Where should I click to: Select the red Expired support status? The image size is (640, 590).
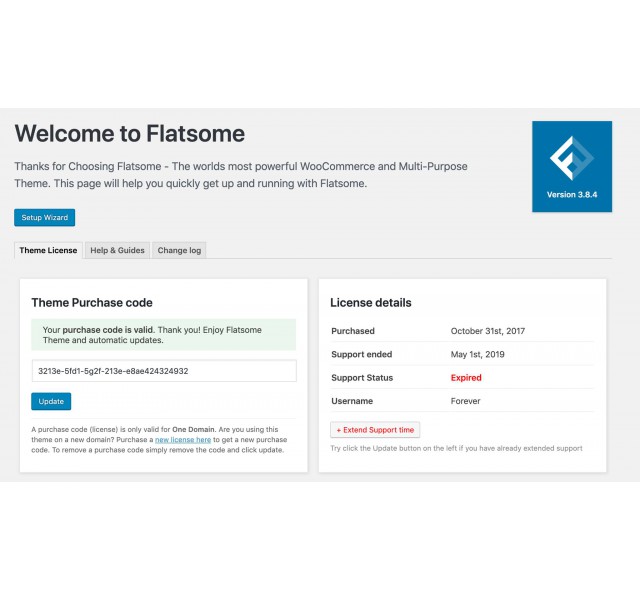coord(466,377)
